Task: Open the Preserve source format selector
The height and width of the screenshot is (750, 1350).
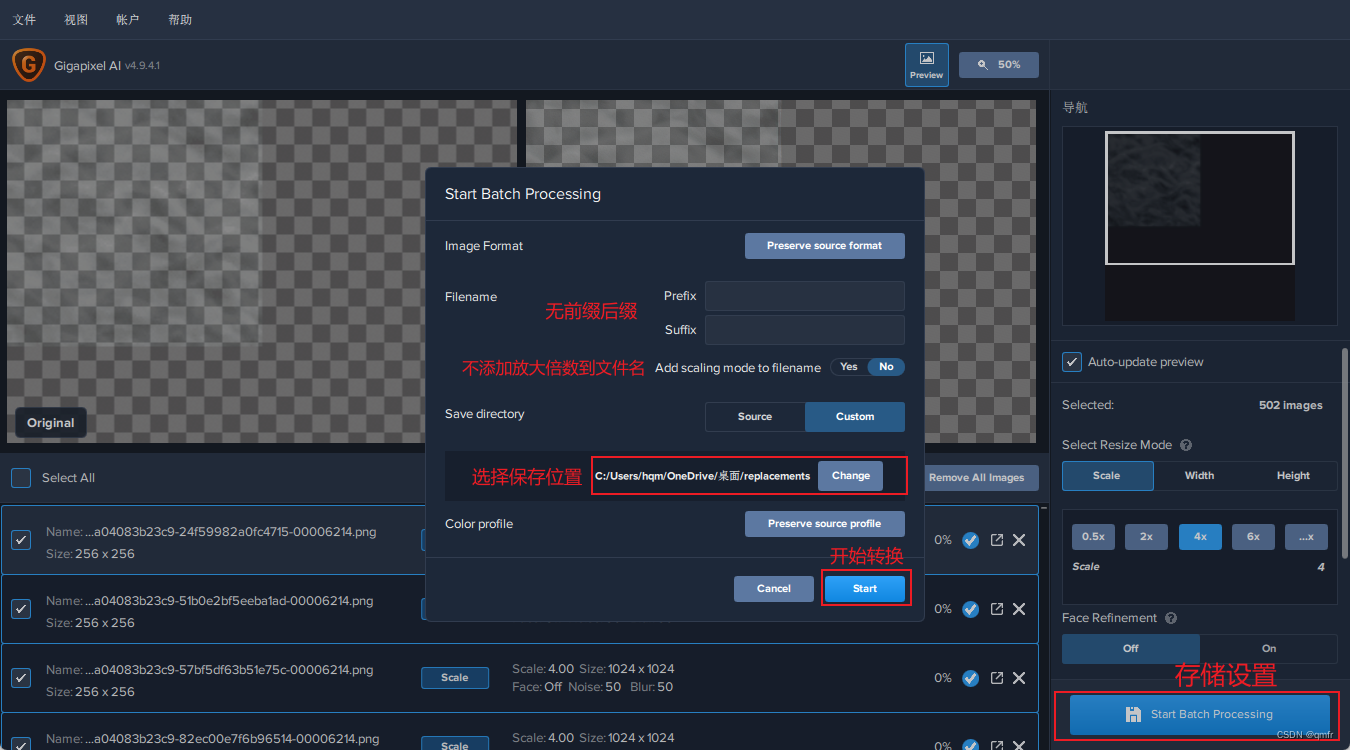Action: (x=824, y=245)
